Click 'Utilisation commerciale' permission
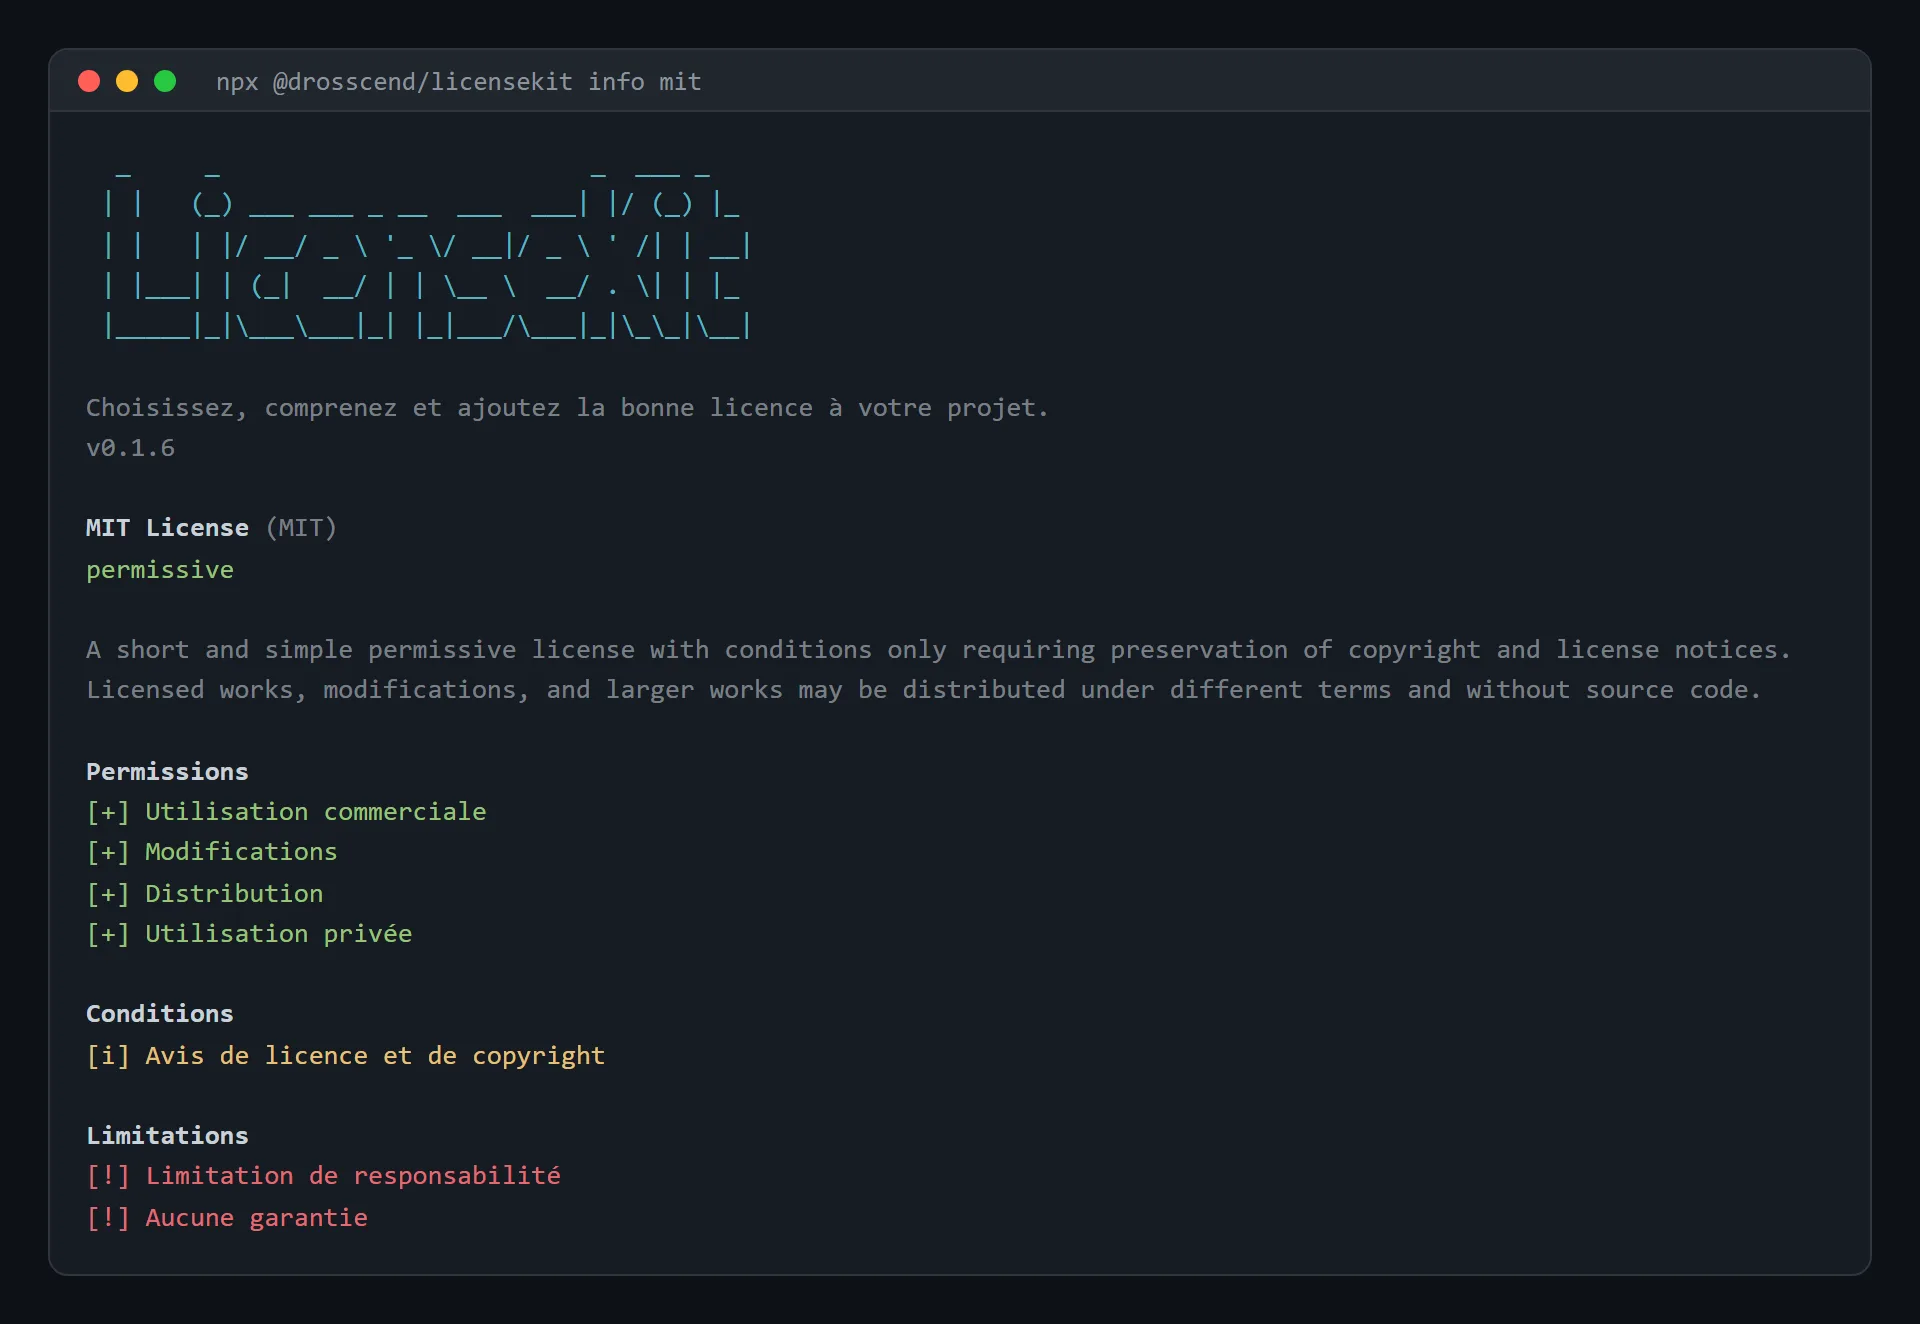This screenshot has width=1920, height=1324. coord(316,812)
